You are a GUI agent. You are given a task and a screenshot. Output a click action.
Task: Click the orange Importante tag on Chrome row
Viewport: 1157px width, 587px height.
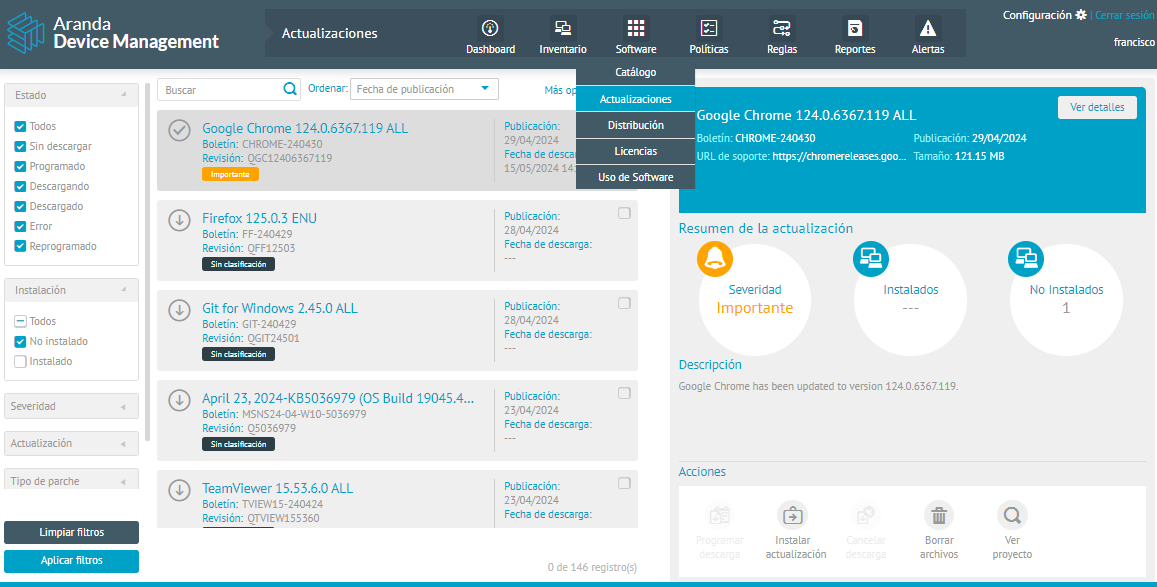[x=230, y=174]
